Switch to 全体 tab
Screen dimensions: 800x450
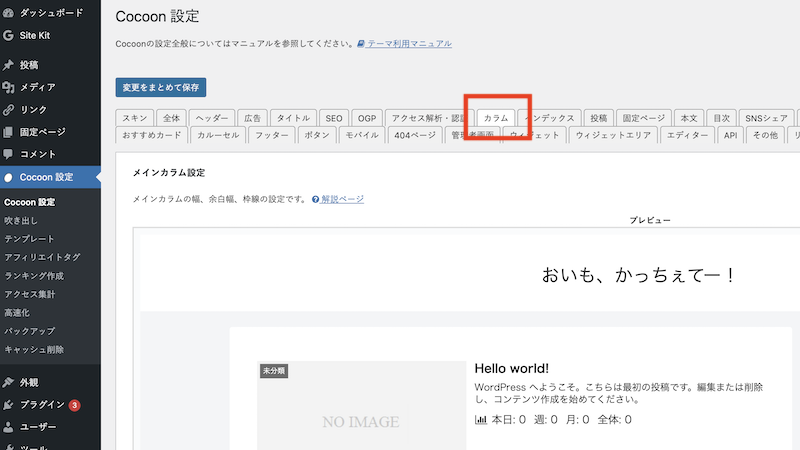[x=171, y=118]
